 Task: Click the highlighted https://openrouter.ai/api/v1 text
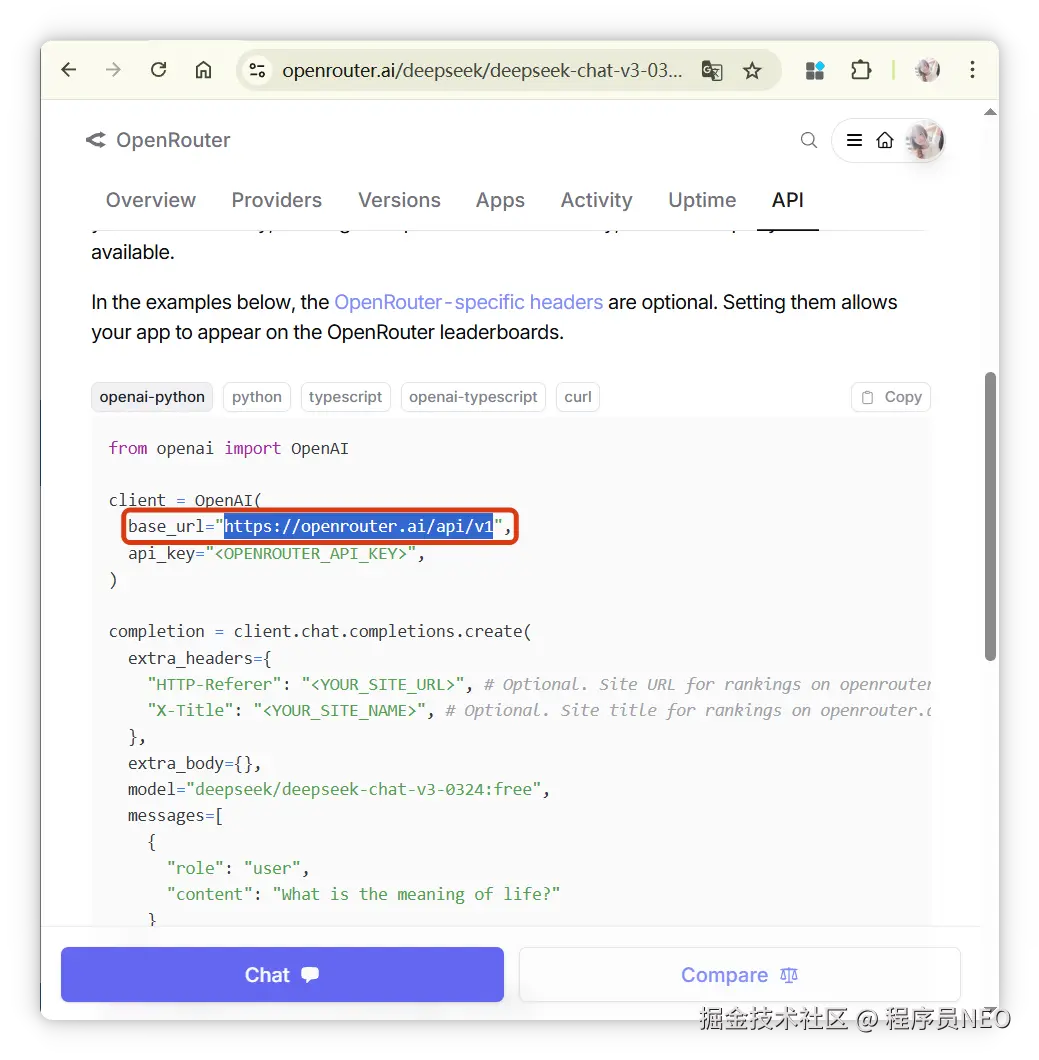[x=359, y=527]
